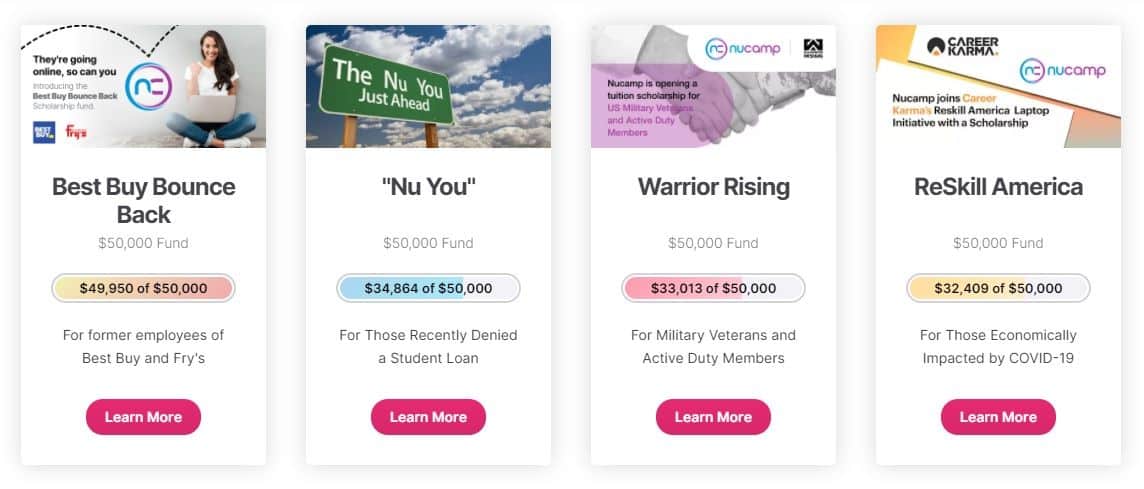Viewport: 1144px width, 489px height.
Task: Click the $49,950 of $50,000 progress bar
Action: click(x=143, y=288)
